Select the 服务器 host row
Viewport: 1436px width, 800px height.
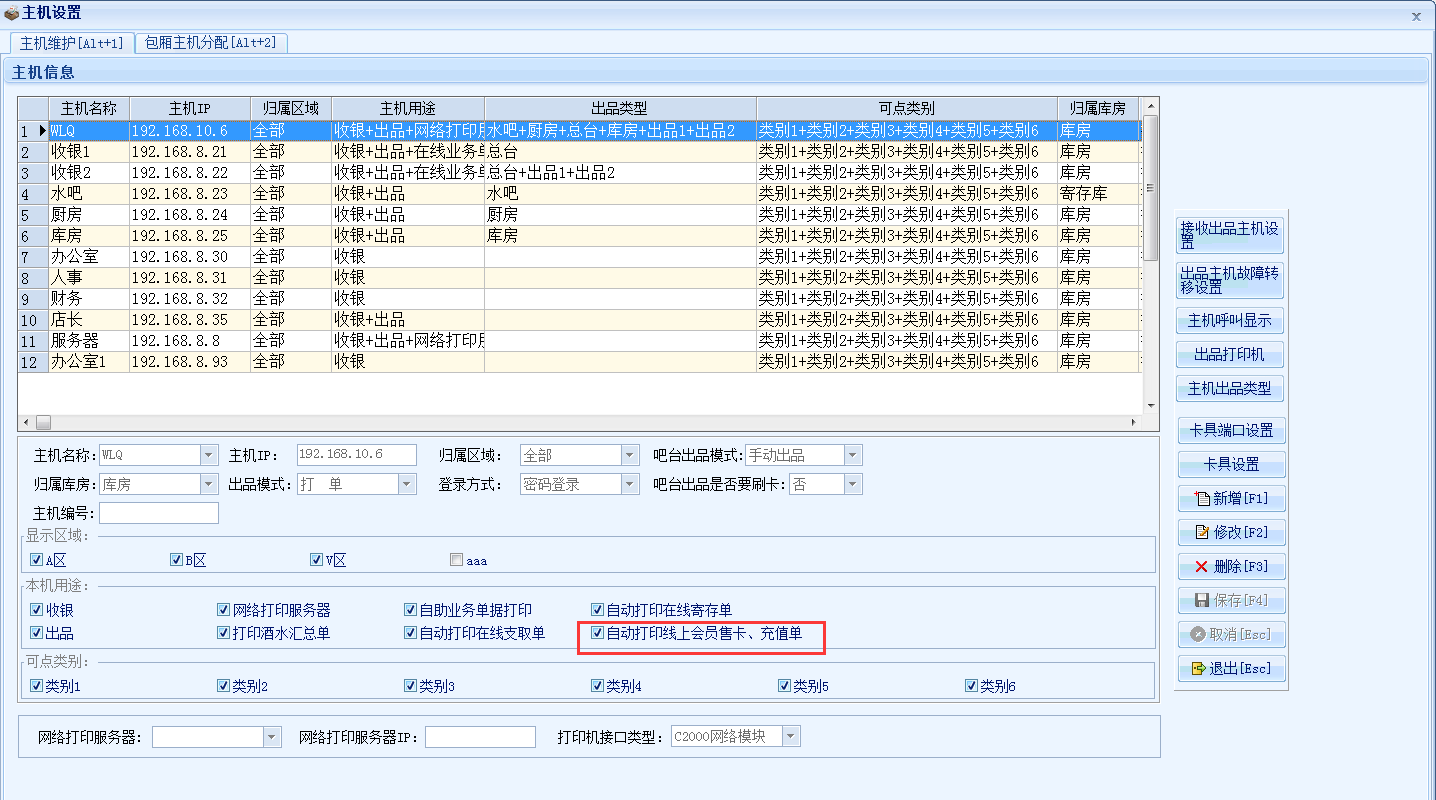pyautogui.click(x=580, y=340)
